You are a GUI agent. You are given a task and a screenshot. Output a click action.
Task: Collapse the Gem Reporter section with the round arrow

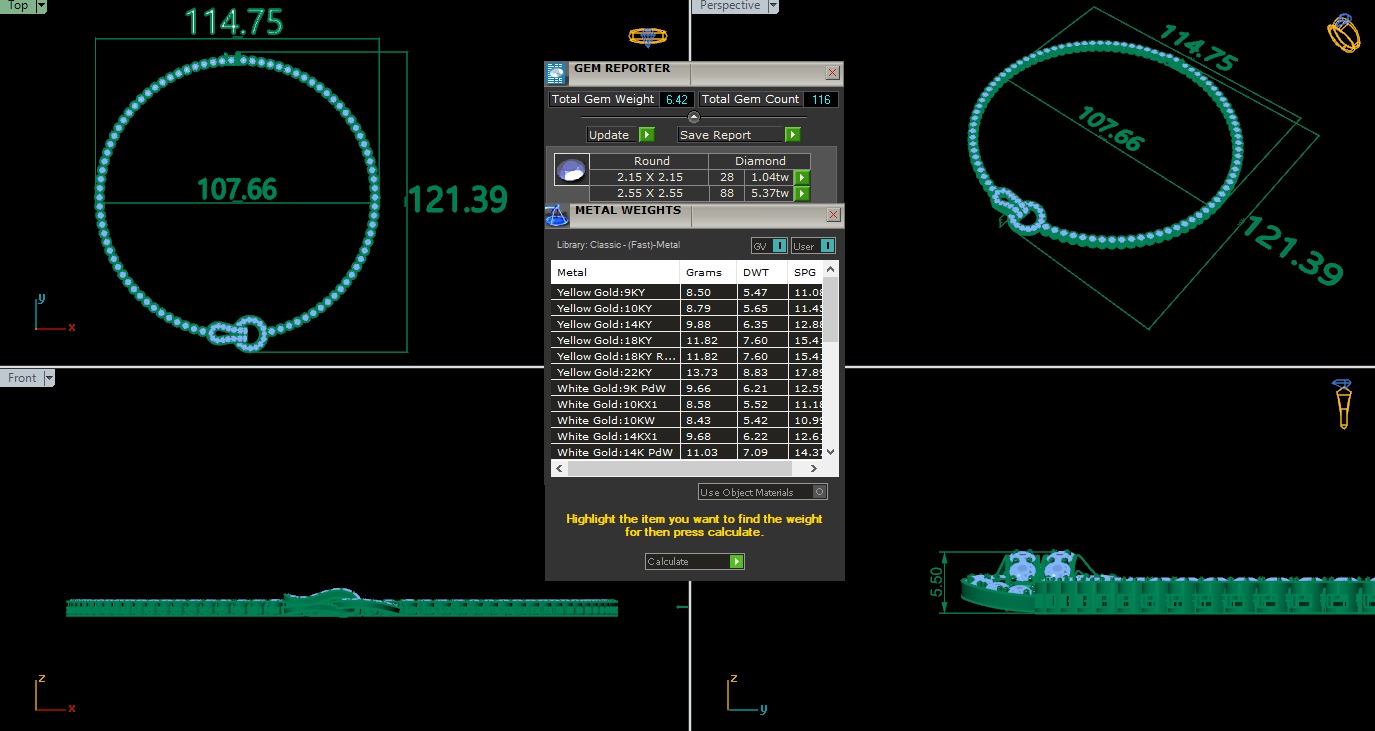[695, 117]
